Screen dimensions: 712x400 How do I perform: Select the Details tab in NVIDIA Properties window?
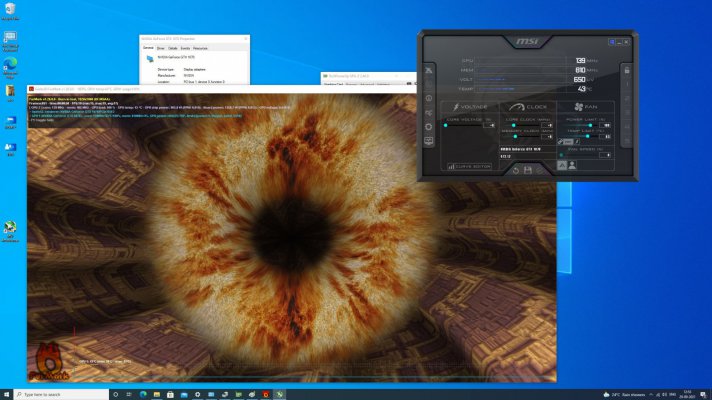(173, 48)
